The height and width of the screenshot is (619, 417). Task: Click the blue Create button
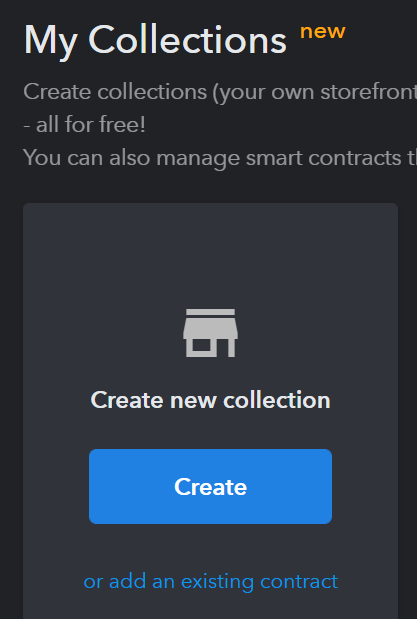coord(210,486)
